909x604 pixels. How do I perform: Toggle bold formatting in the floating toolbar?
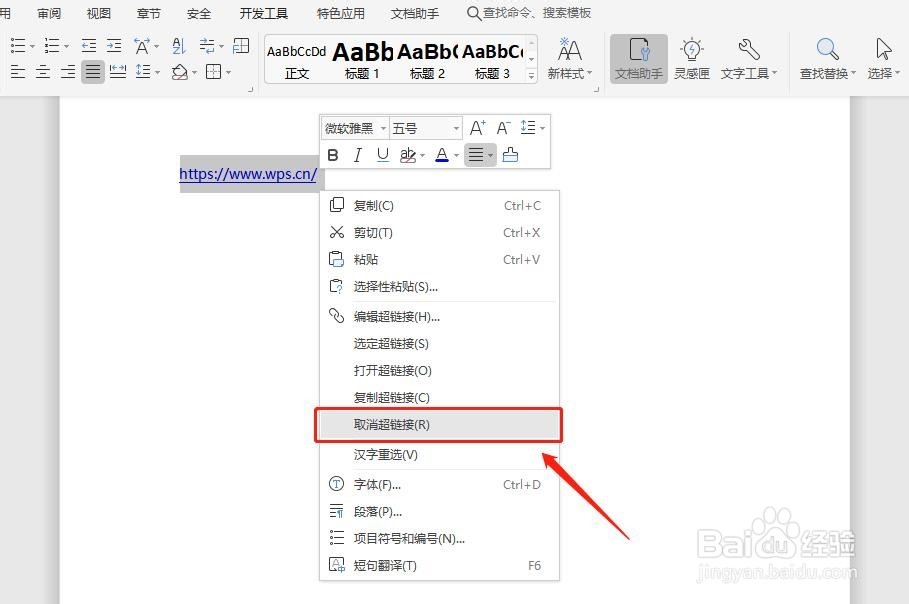pos(333,155)
